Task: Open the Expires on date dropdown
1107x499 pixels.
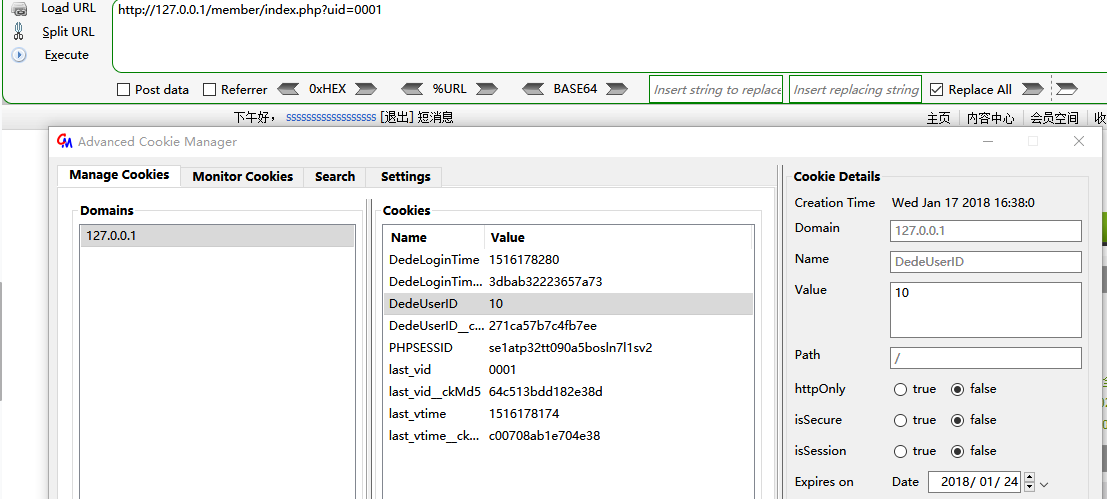Action: click(1045, 483)
